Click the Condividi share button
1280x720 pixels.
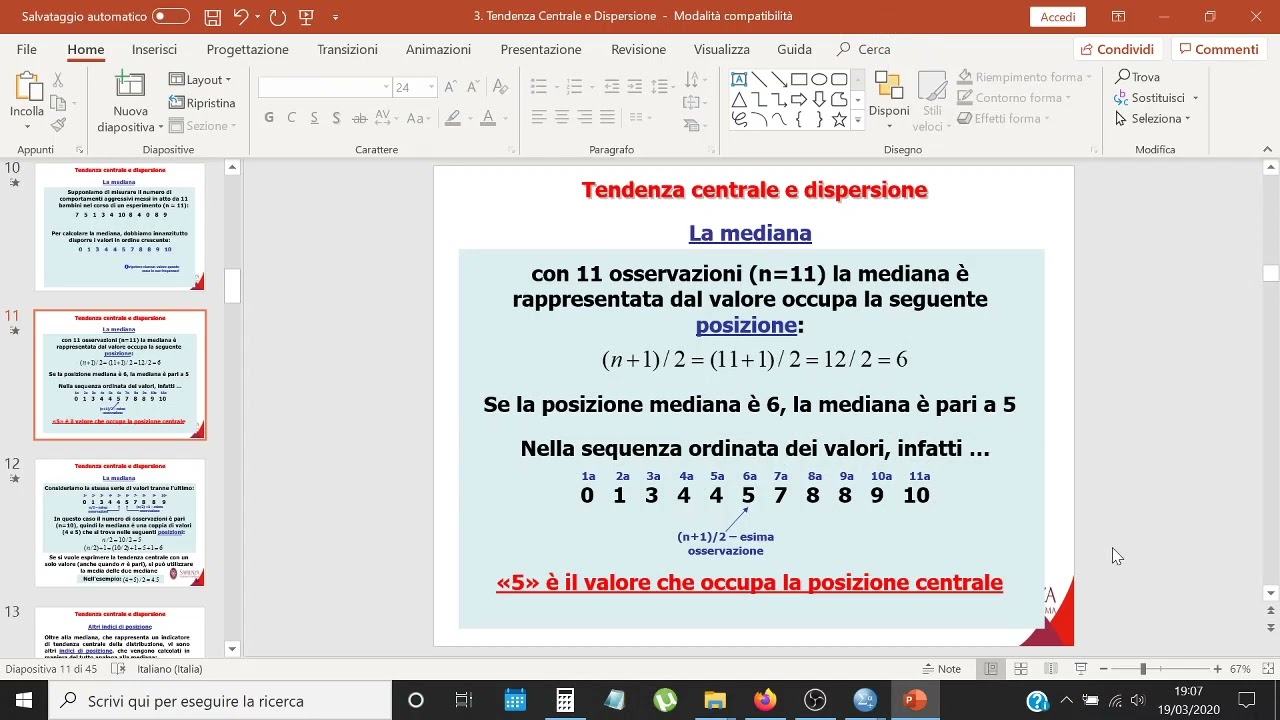coord(1117,49)
